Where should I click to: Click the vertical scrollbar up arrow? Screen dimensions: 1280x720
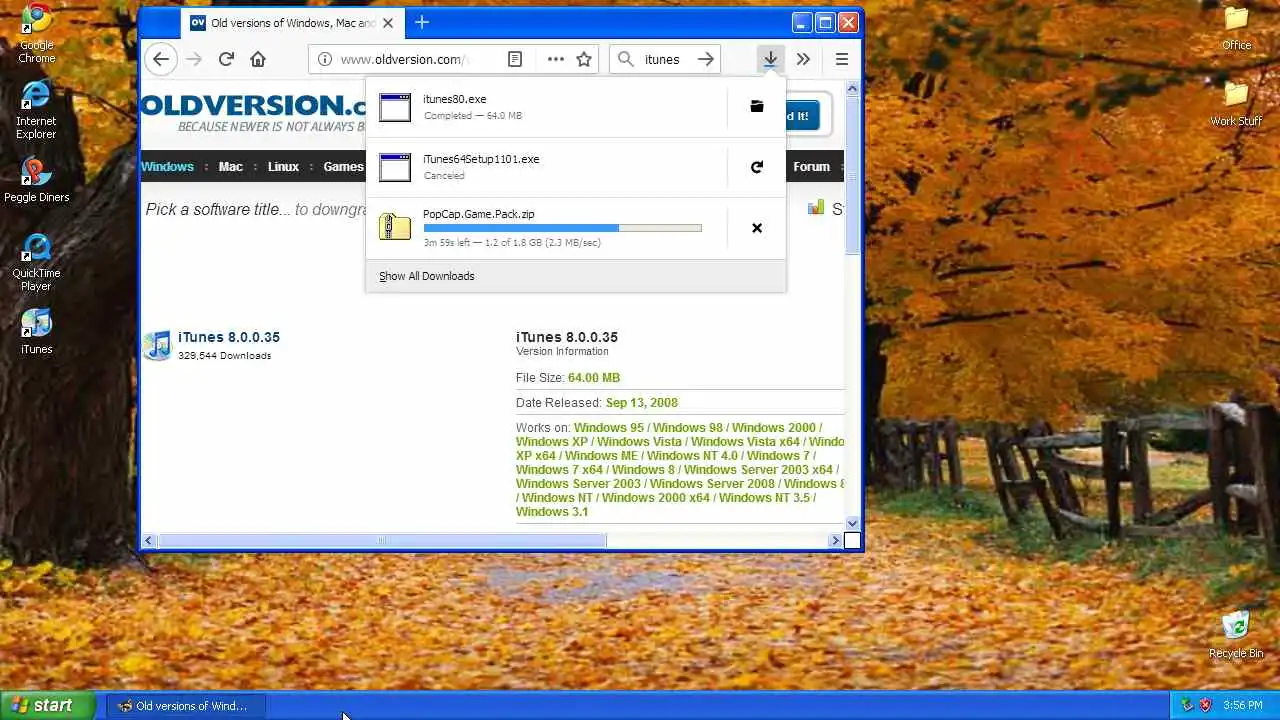pyautogui.click(x=853, y=89)
